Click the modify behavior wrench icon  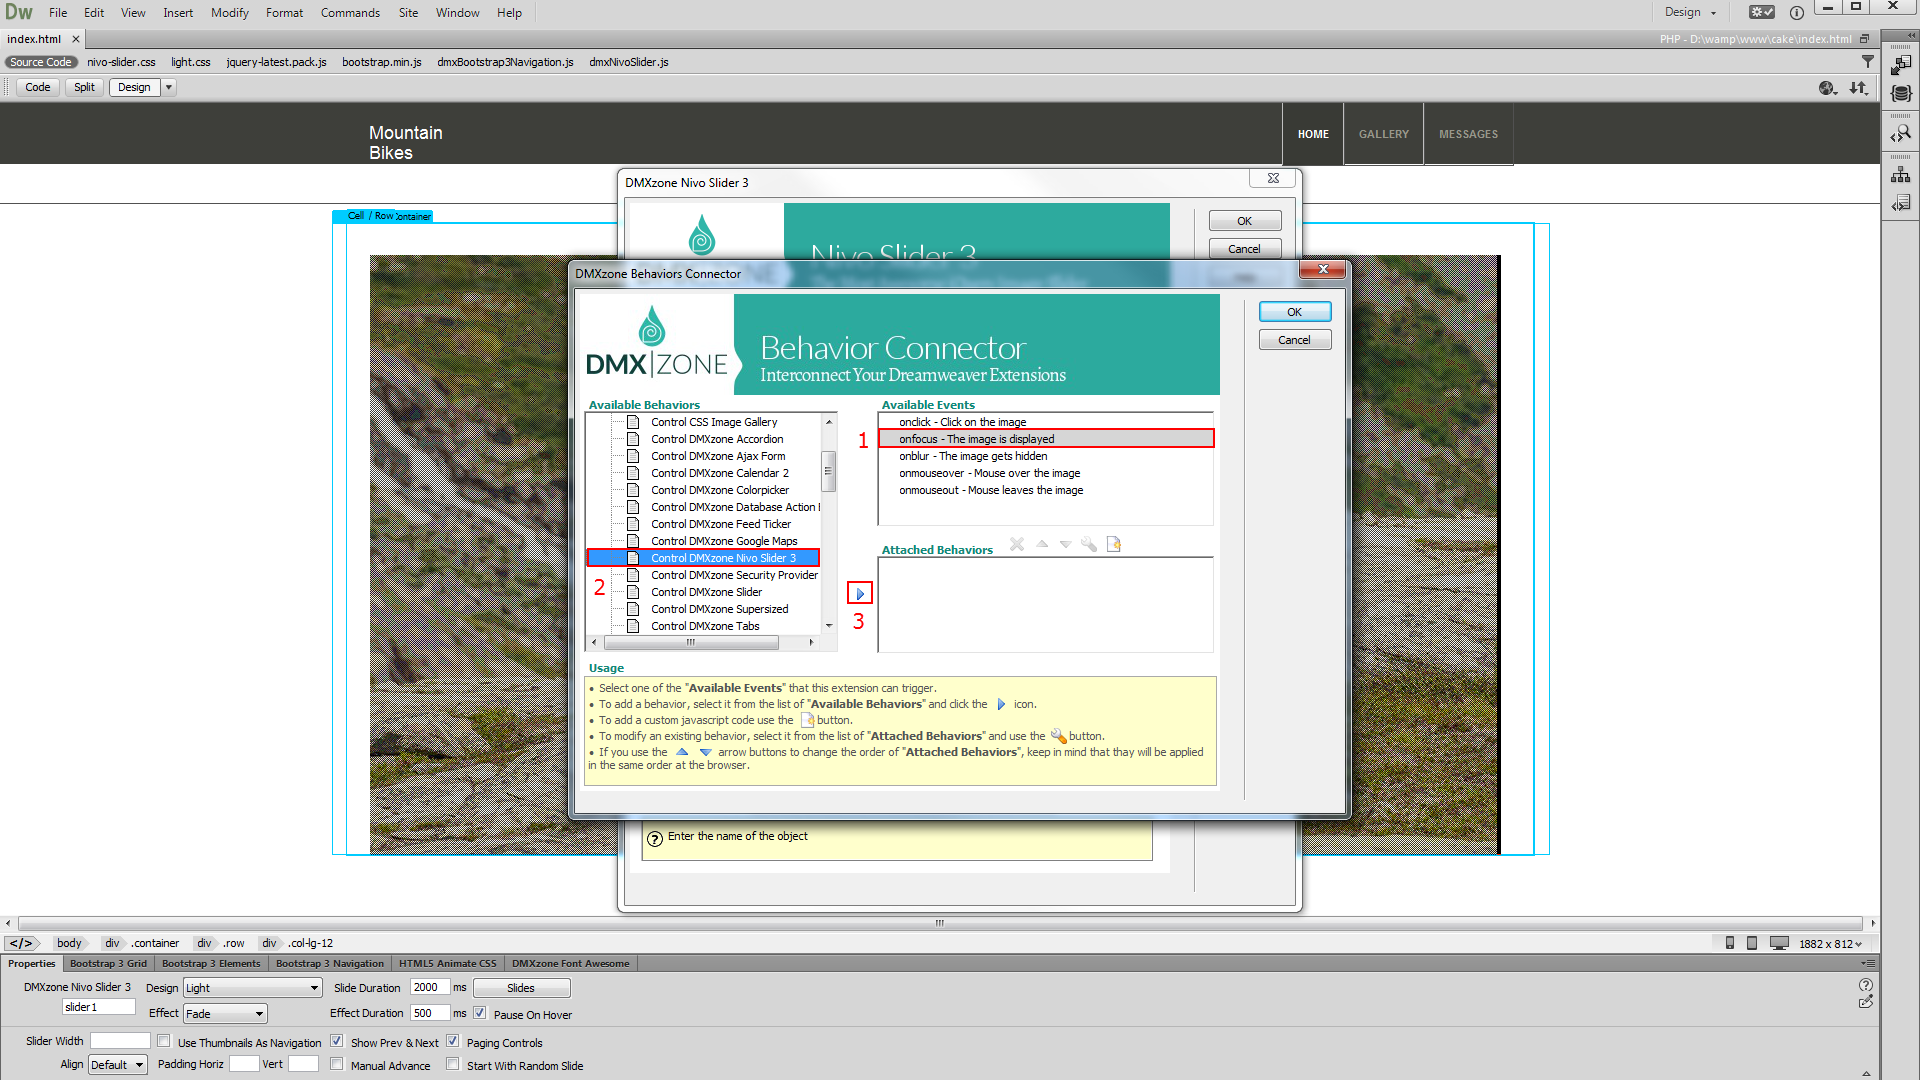1089,545
